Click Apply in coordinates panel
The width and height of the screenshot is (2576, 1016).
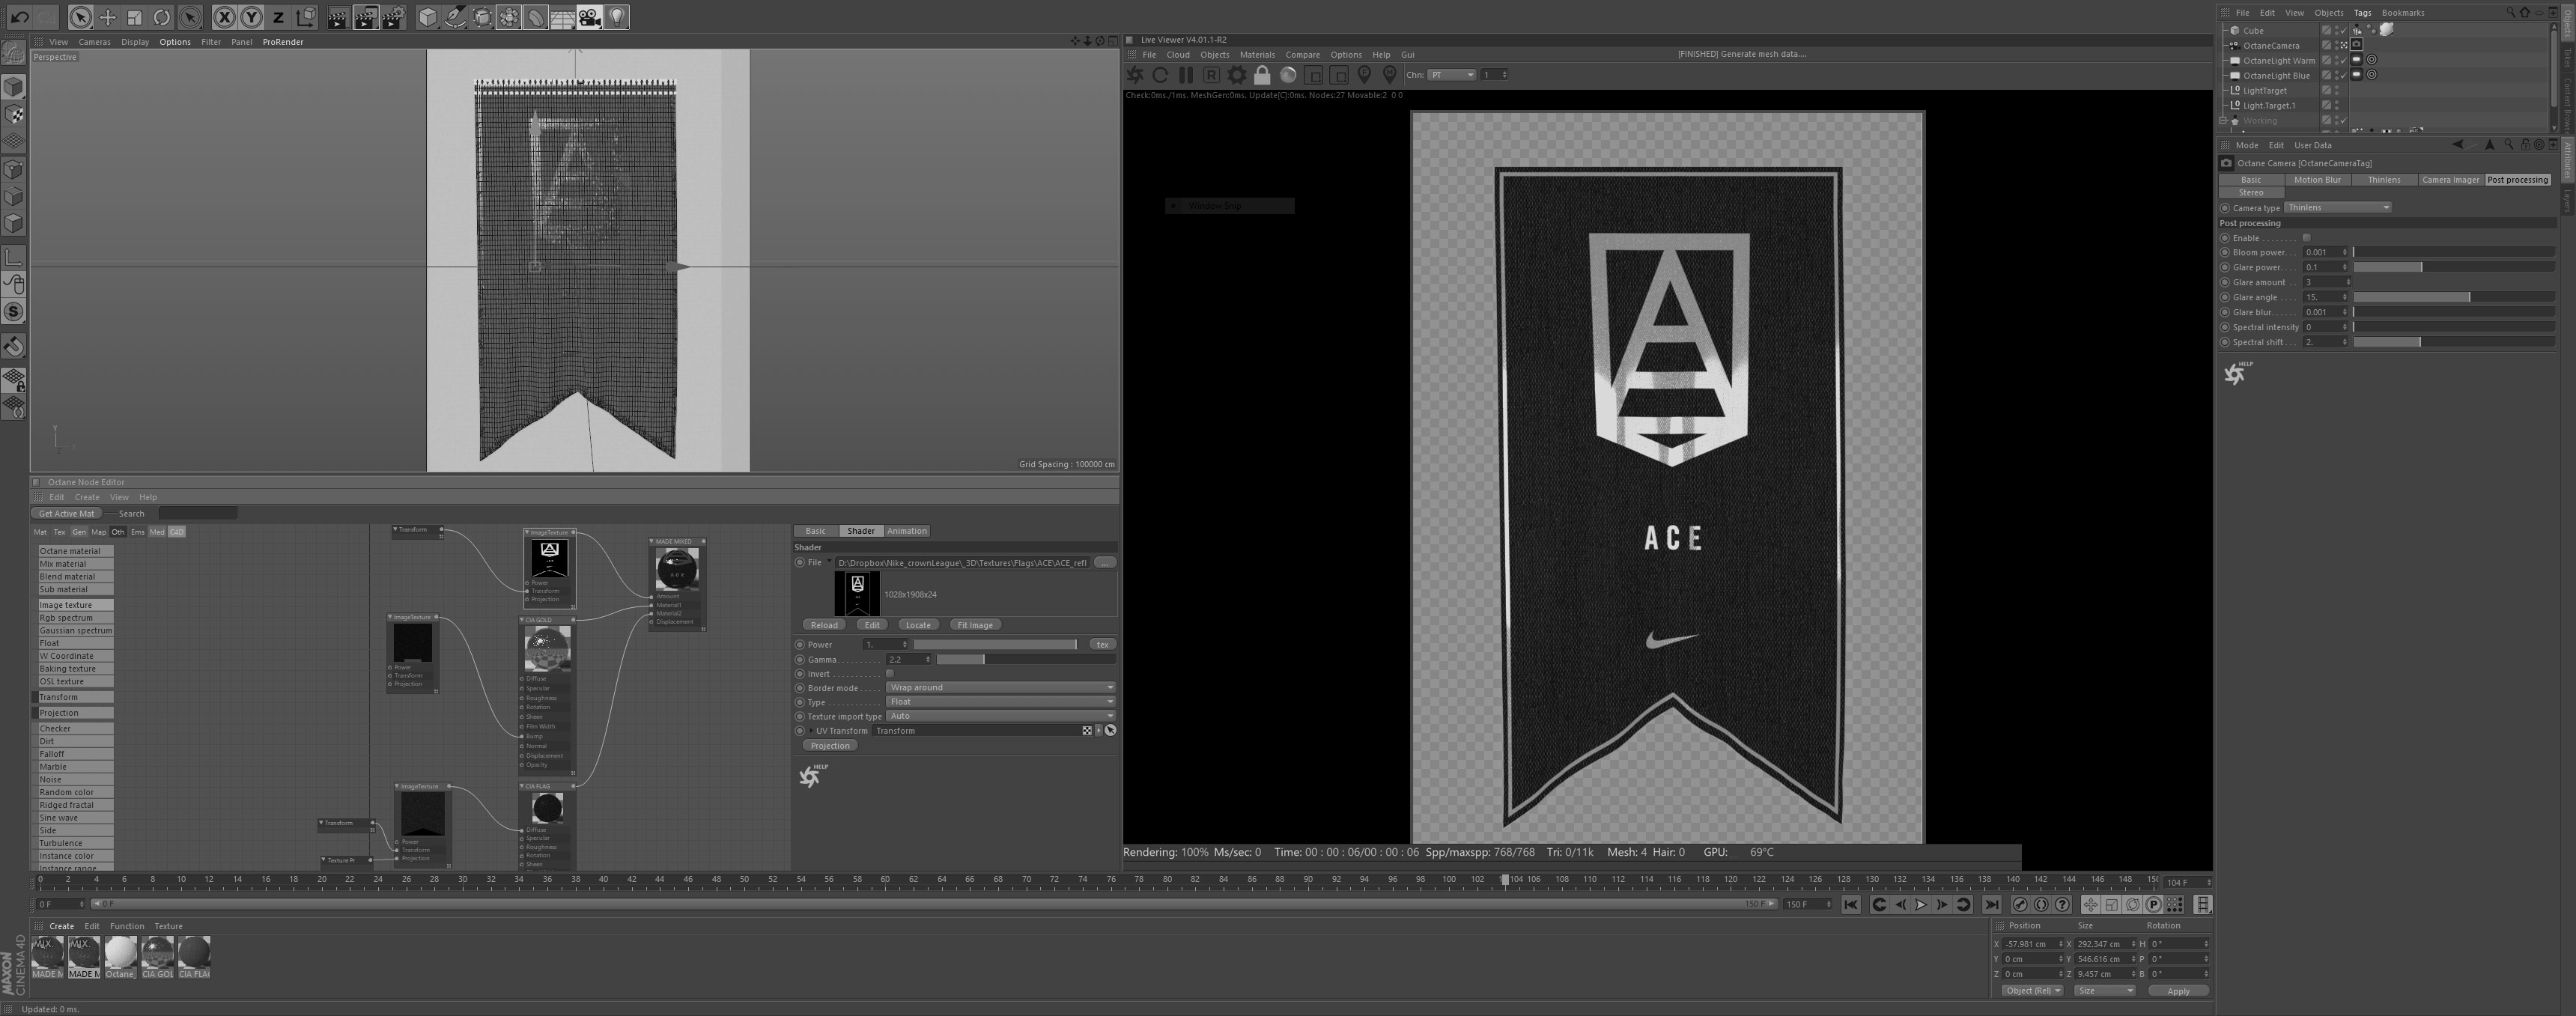tap(2178, 991)
